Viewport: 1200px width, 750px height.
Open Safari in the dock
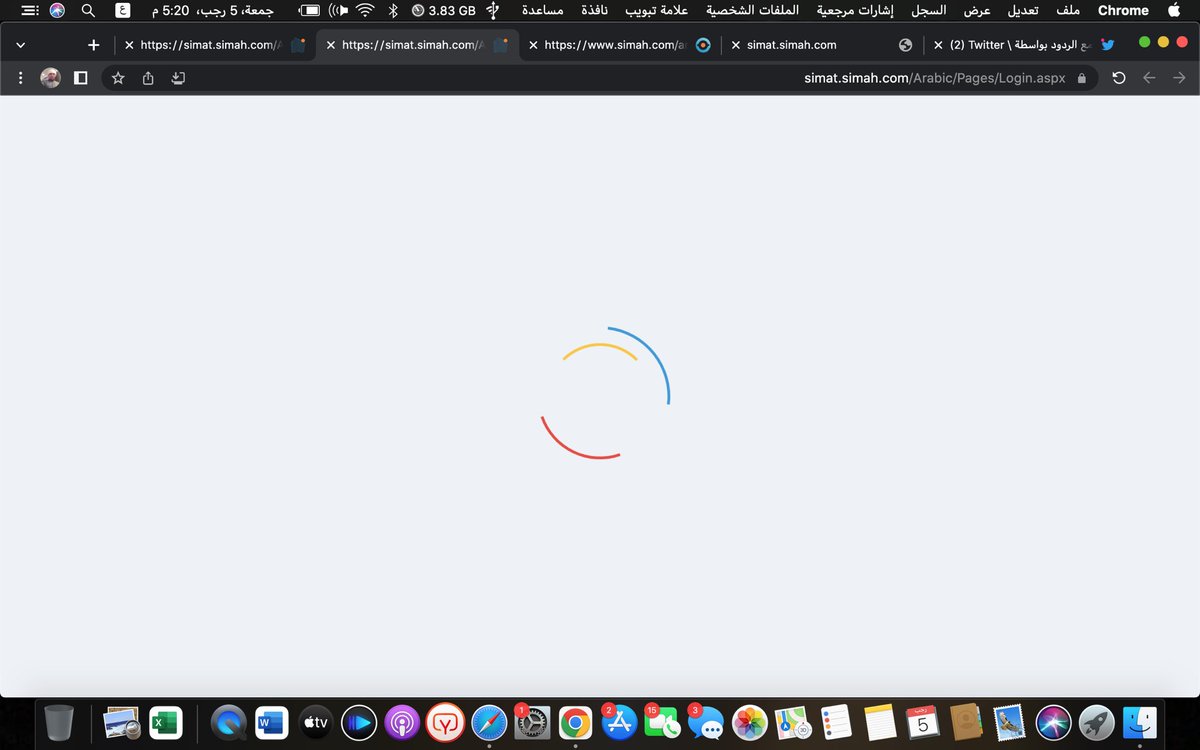click(489, 722)
